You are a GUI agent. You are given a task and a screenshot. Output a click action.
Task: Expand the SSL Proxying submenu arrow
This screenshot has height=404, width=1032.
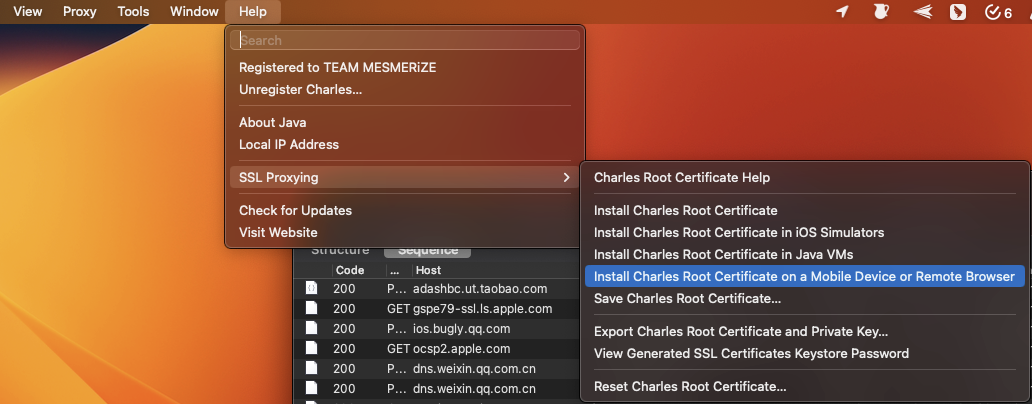[566, 178]
